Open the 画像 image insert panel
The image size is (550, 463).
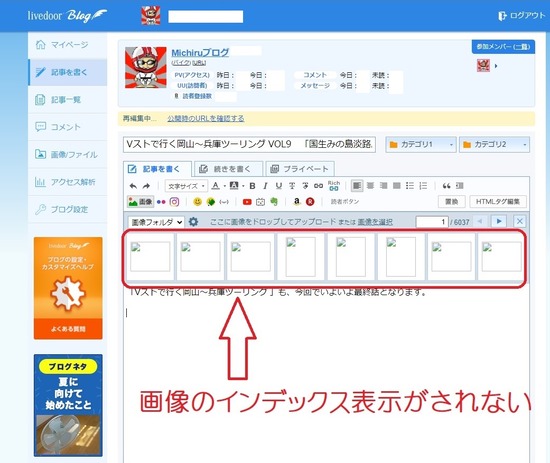coord(140,202)
